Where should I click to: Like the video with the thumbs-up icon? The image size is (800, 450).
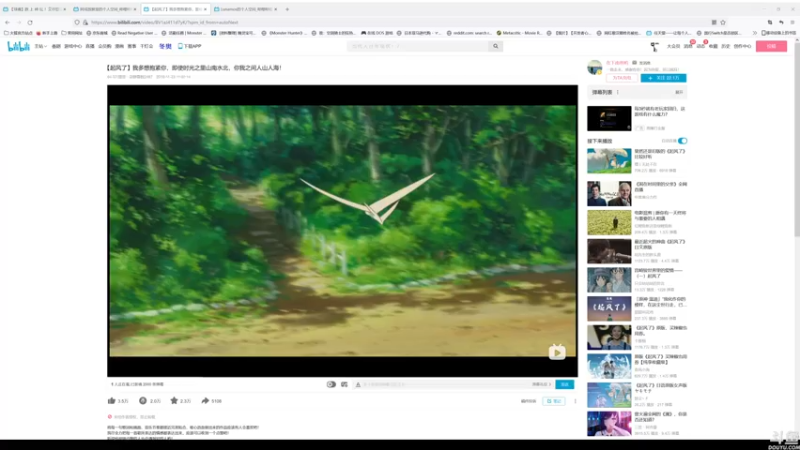112,401
